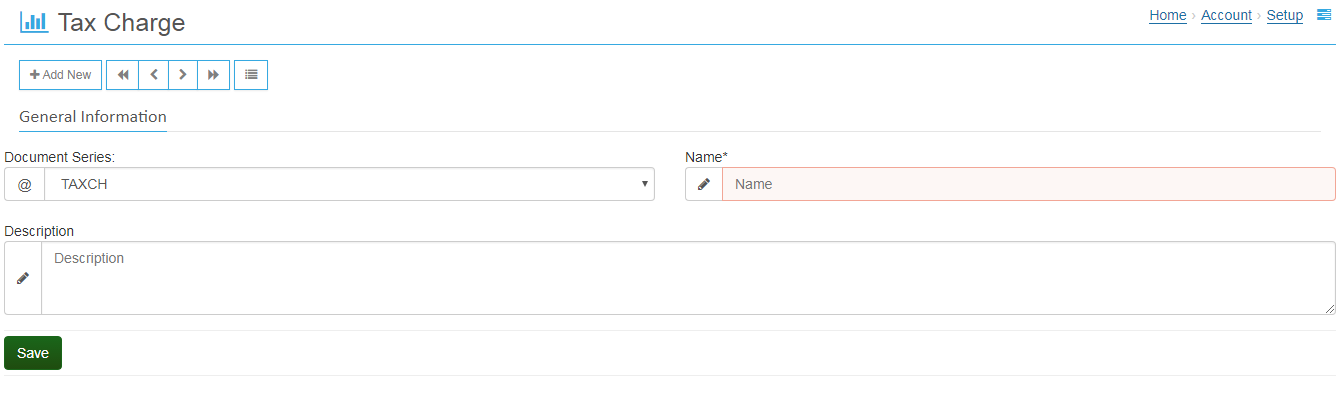Click the menu icon beside Setup
Viewport: 1339px width, 404px height.
pyautogui.click(x=1324, y=15)
